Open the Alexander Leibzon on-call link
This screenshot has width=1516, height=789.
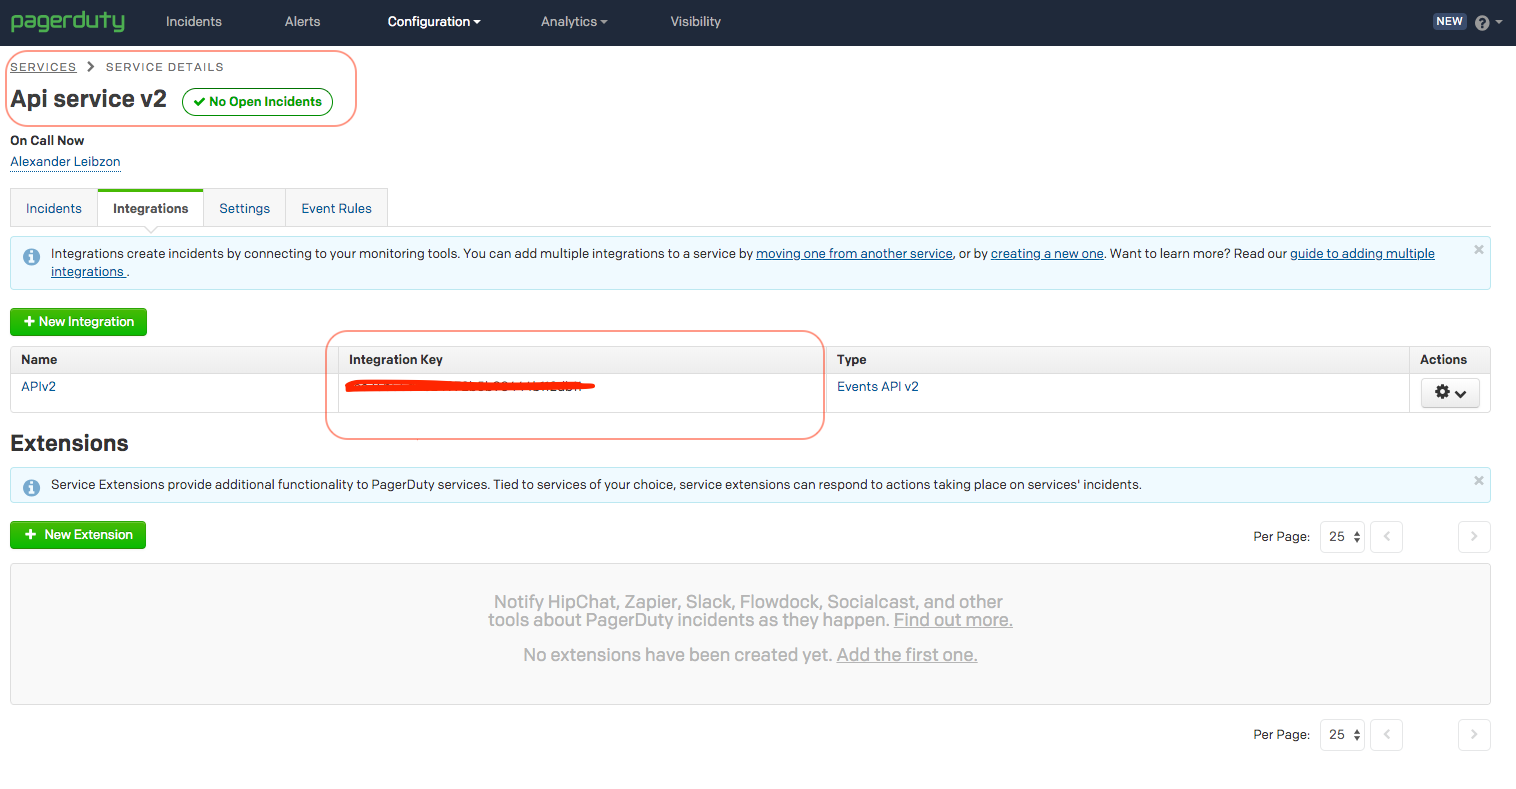(x=65, y=162)
